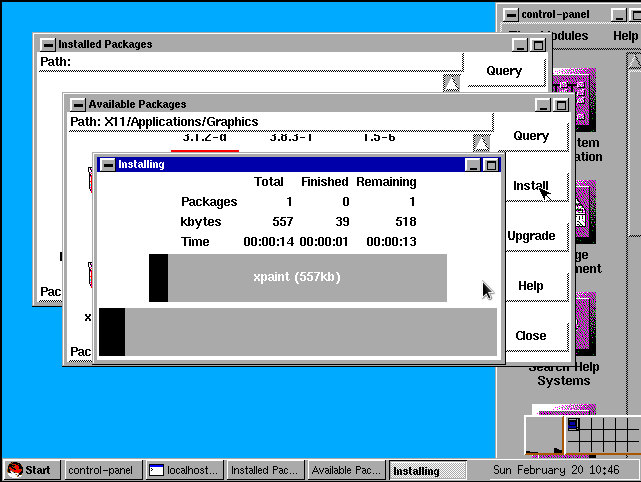Screen dimensions: 641x482
Task: Close the Available Packages window via Close button
Action: click(x=531, y=336)
